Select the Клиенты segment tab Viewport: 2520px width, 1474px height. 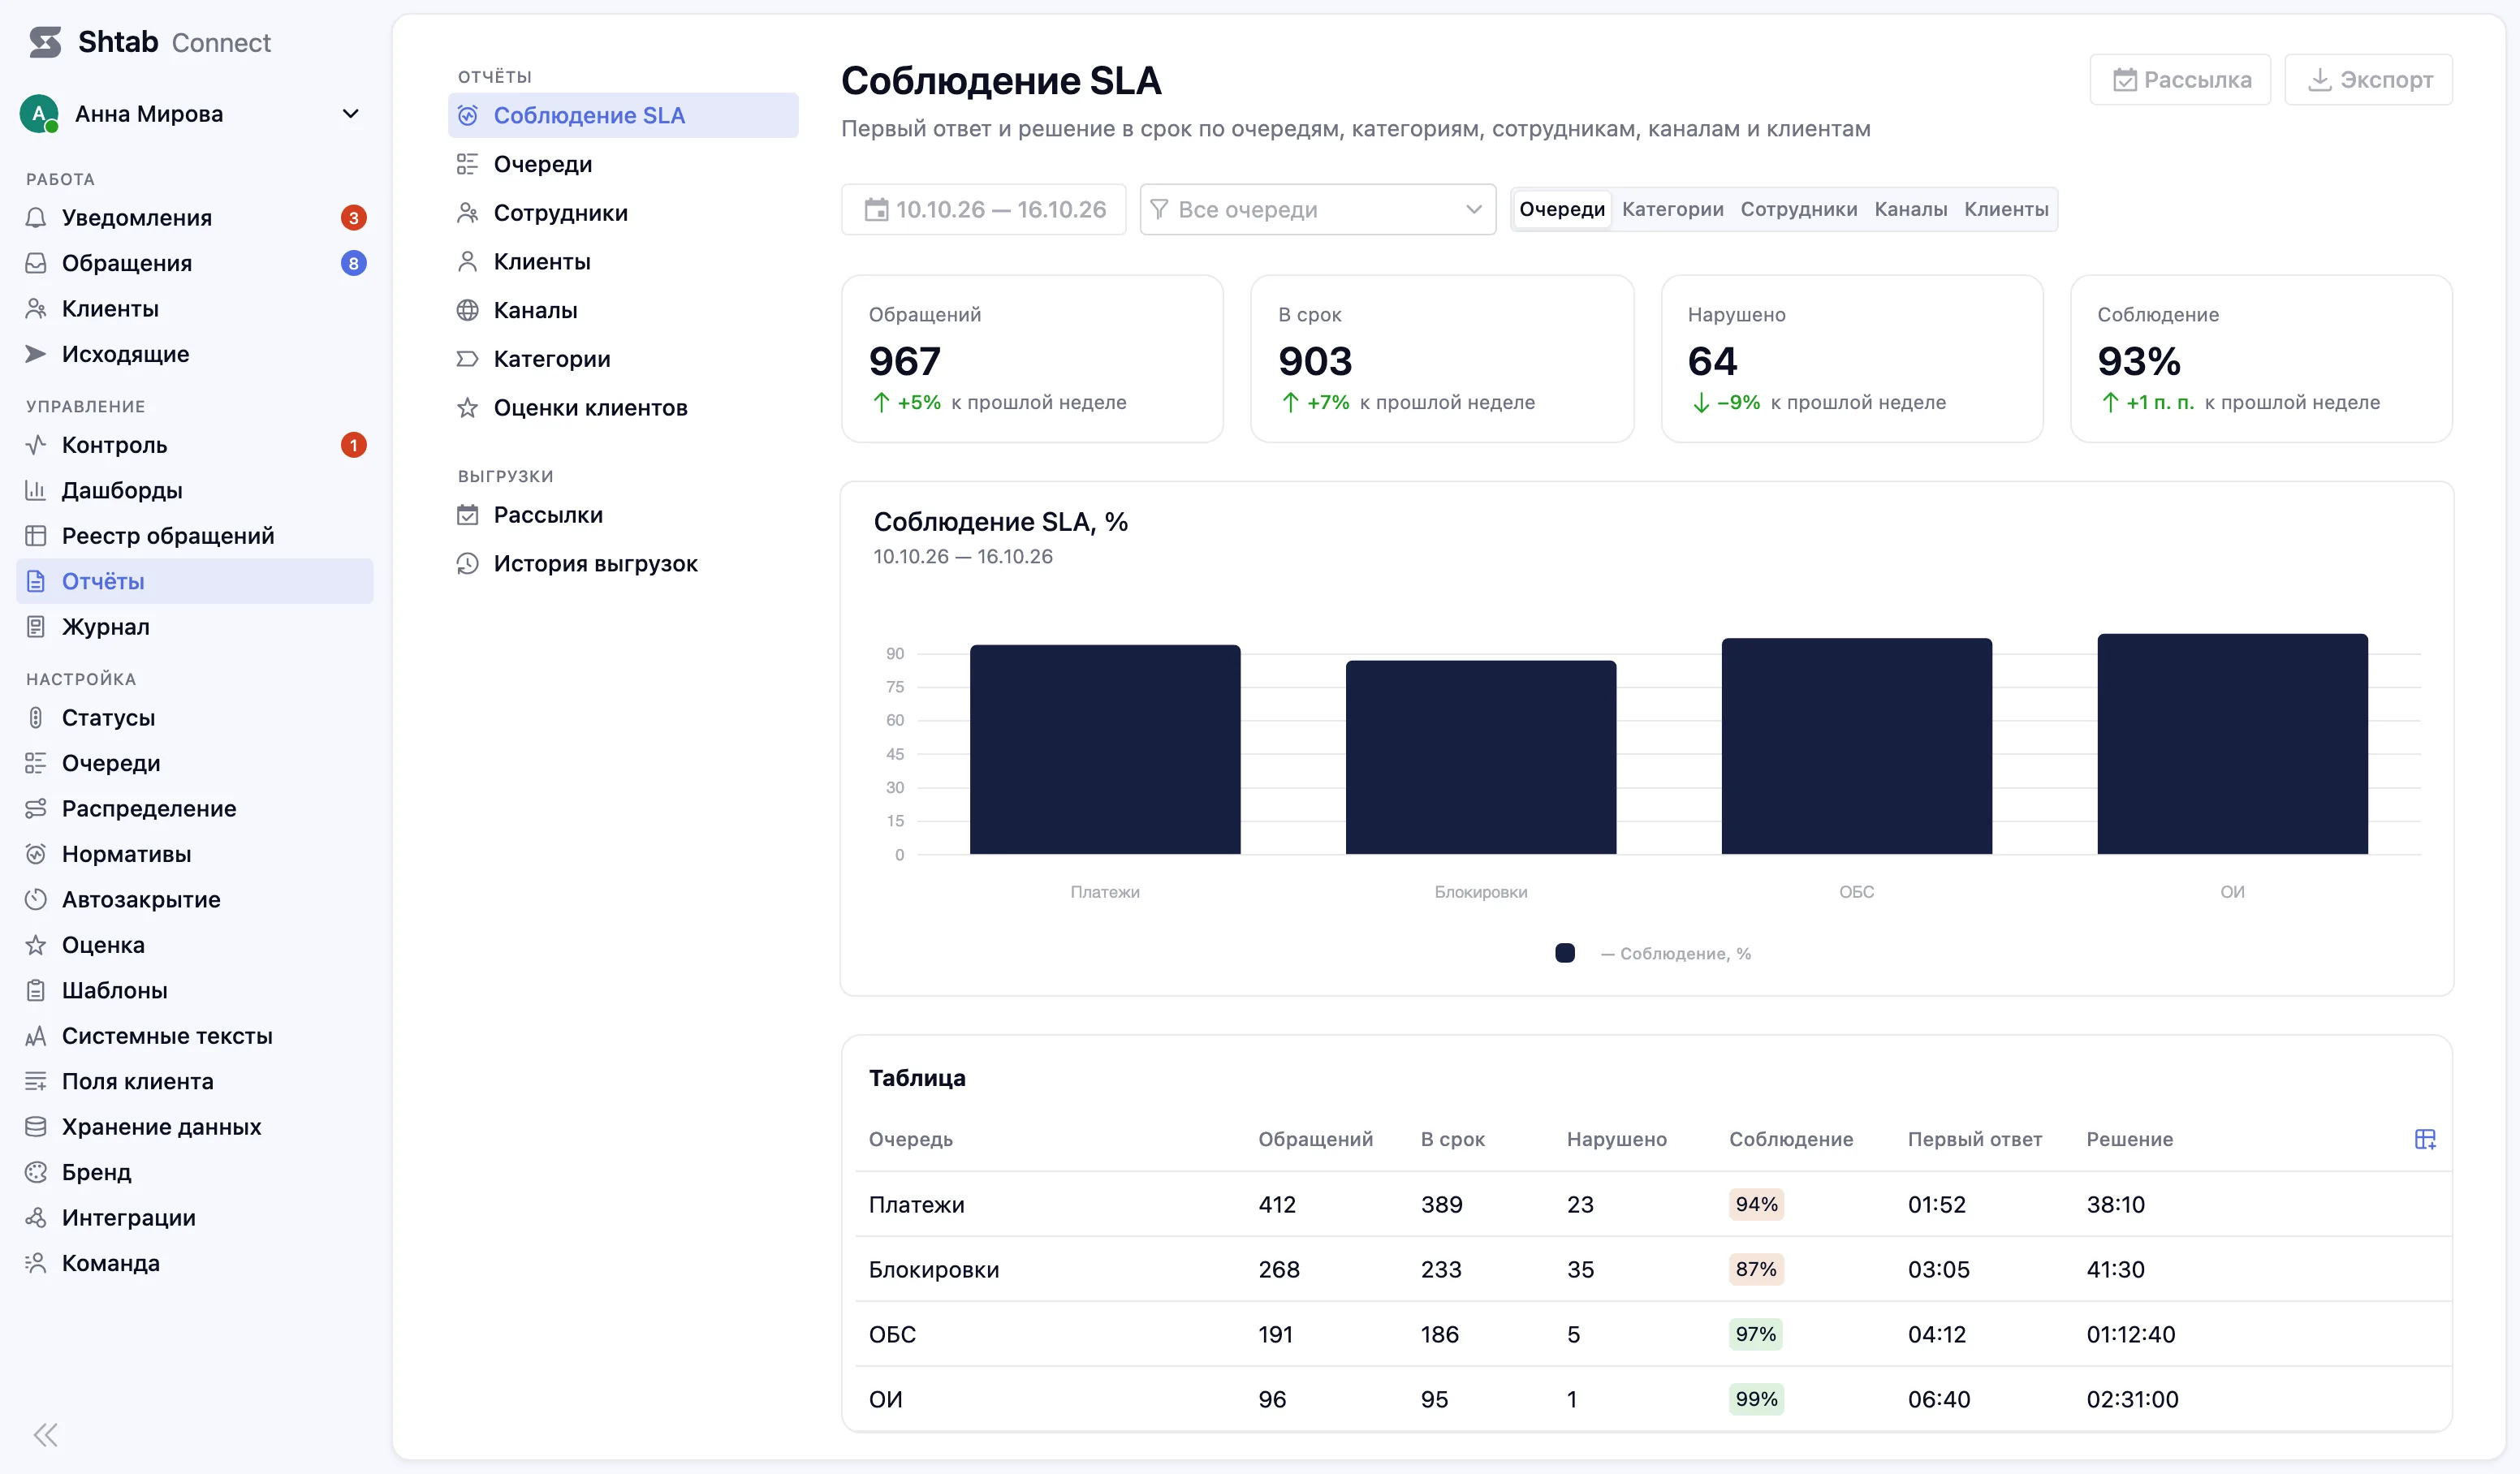(2005, 209)
